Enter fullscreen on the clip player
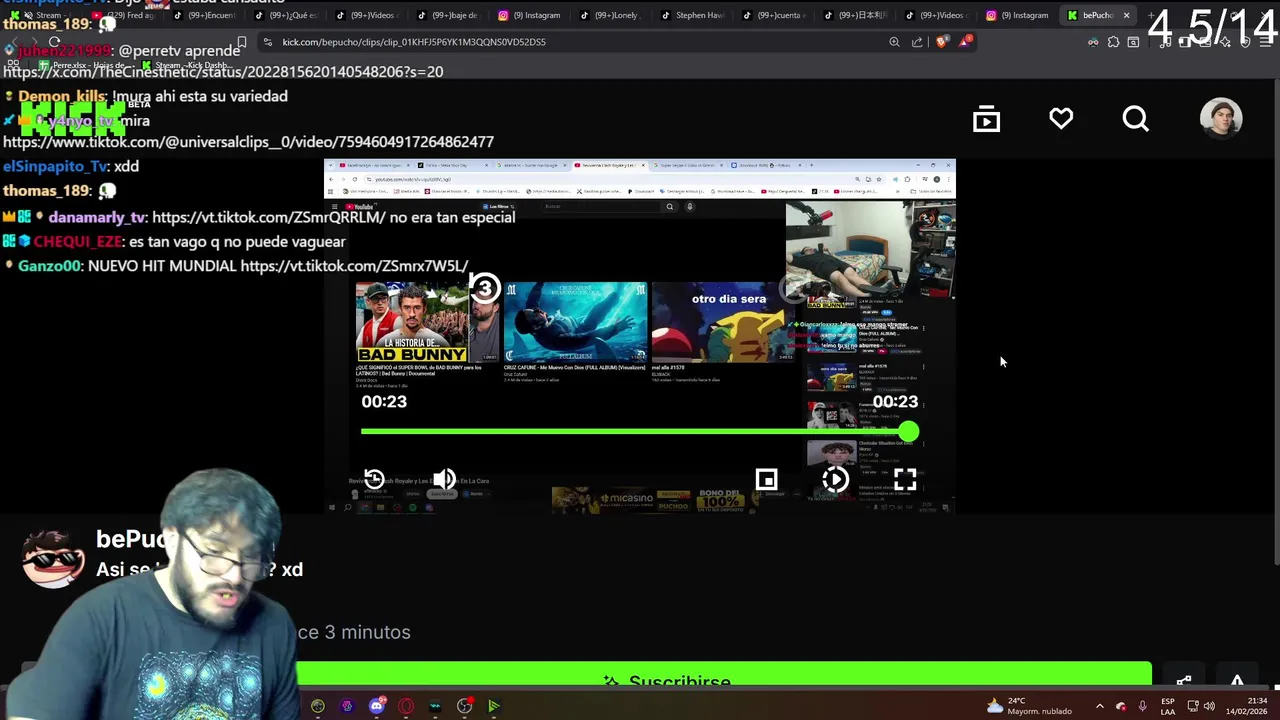1280x720 pixels. [x=905, y=479]
